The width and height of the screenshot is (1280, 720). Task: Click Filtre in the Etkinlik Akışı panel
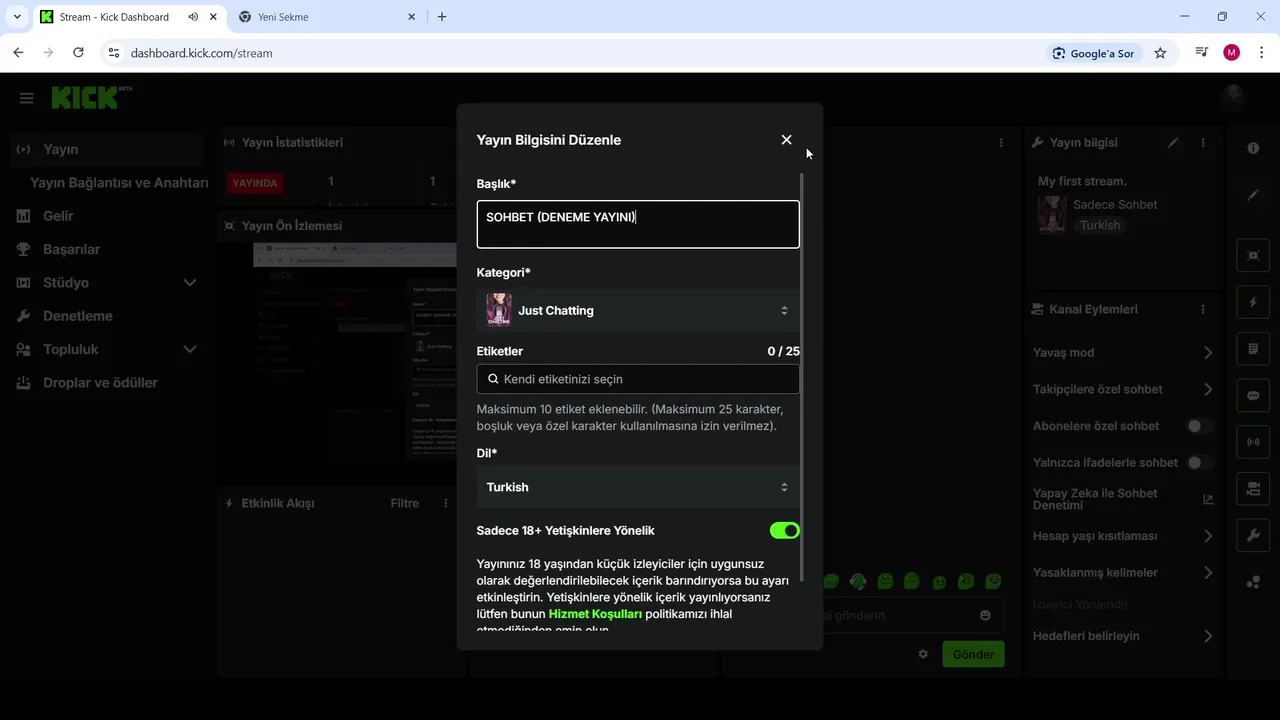(405, 503)
